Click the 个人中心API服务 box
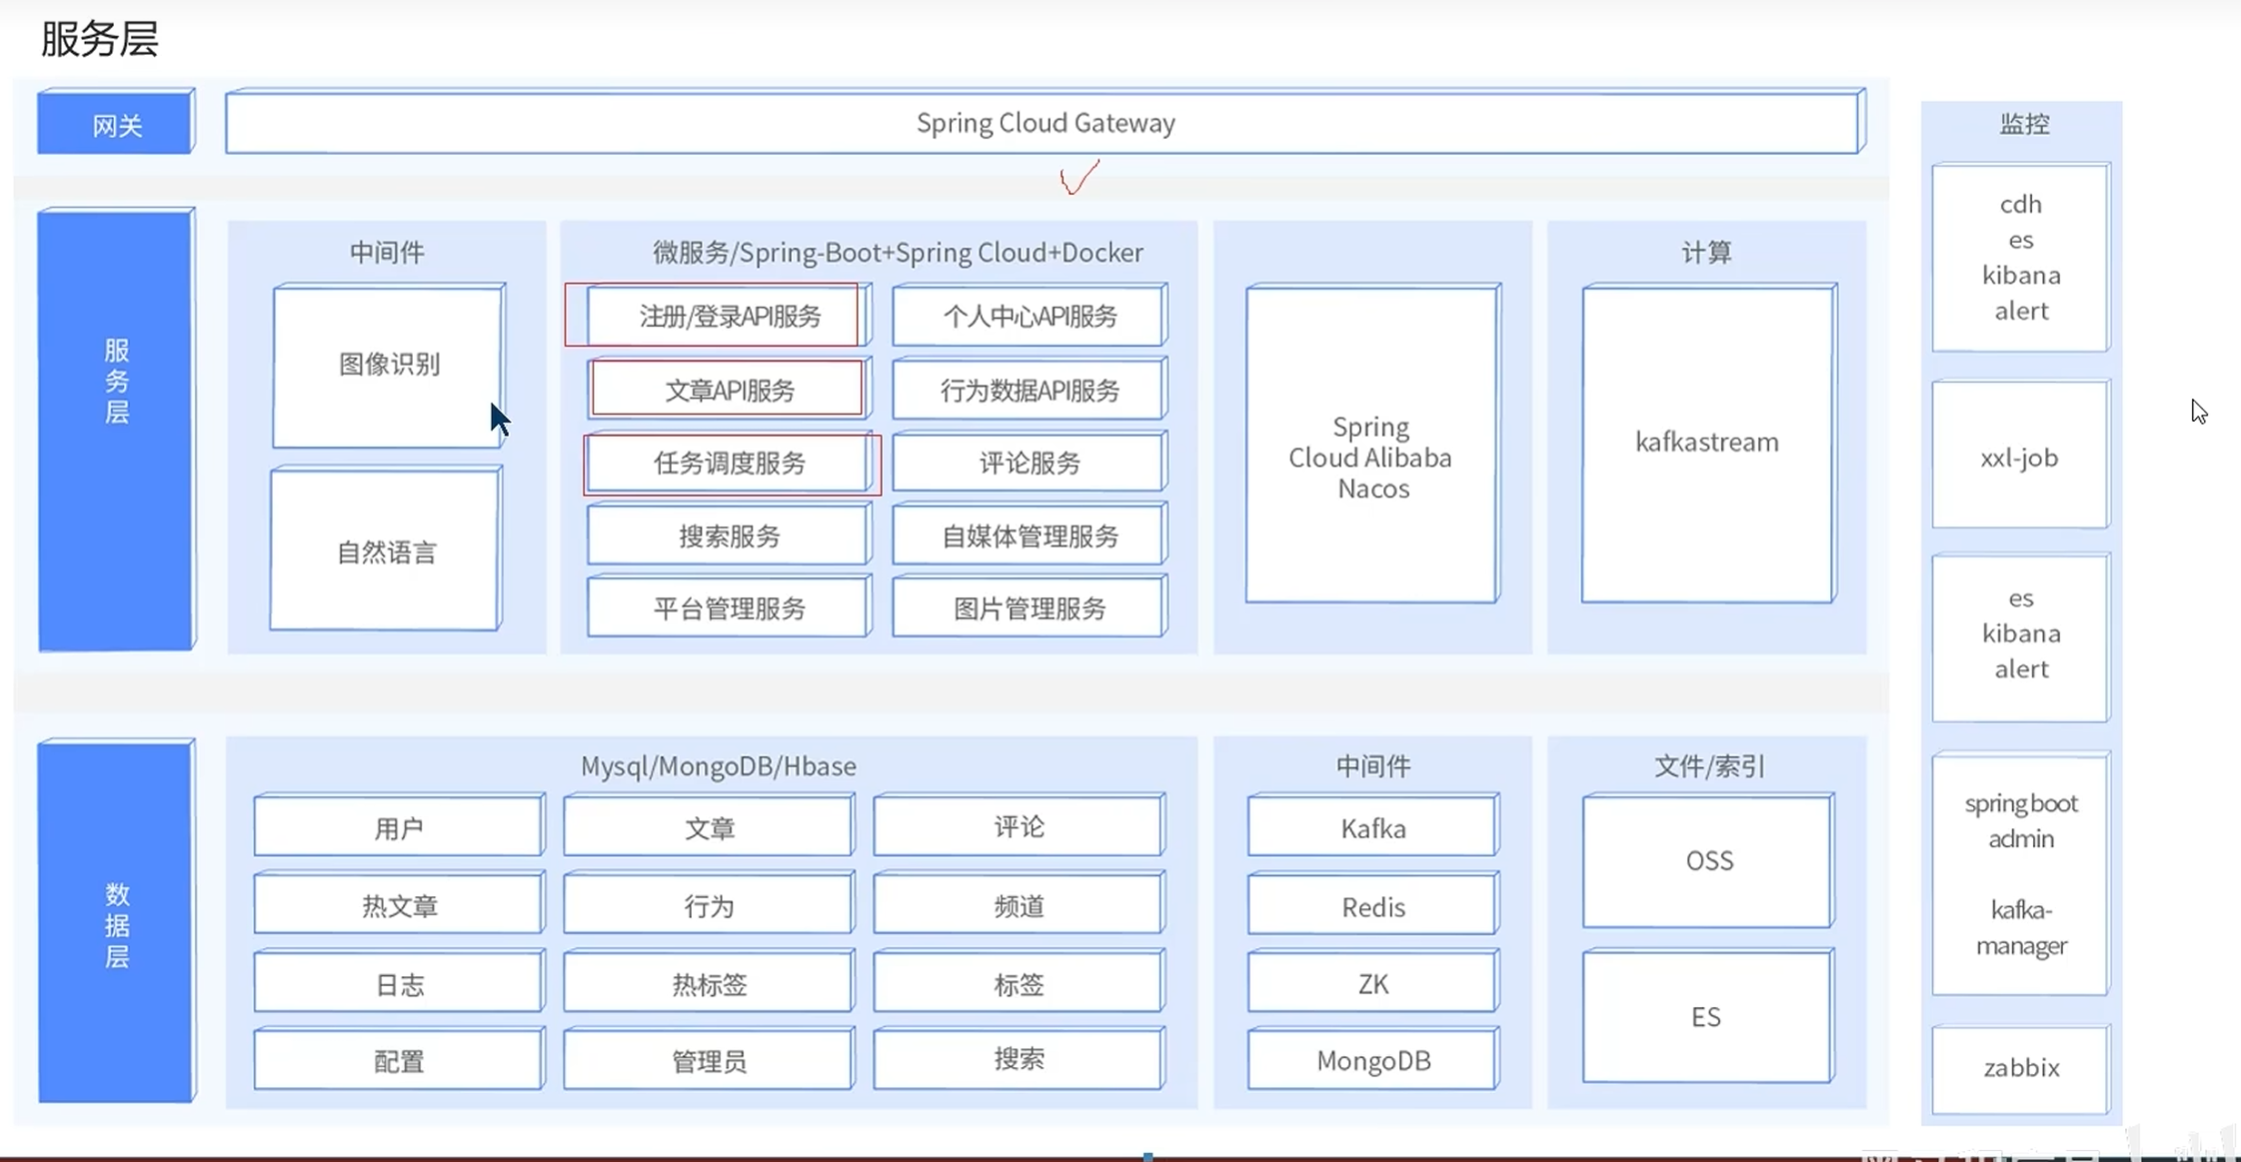 tap(1029, 316)
